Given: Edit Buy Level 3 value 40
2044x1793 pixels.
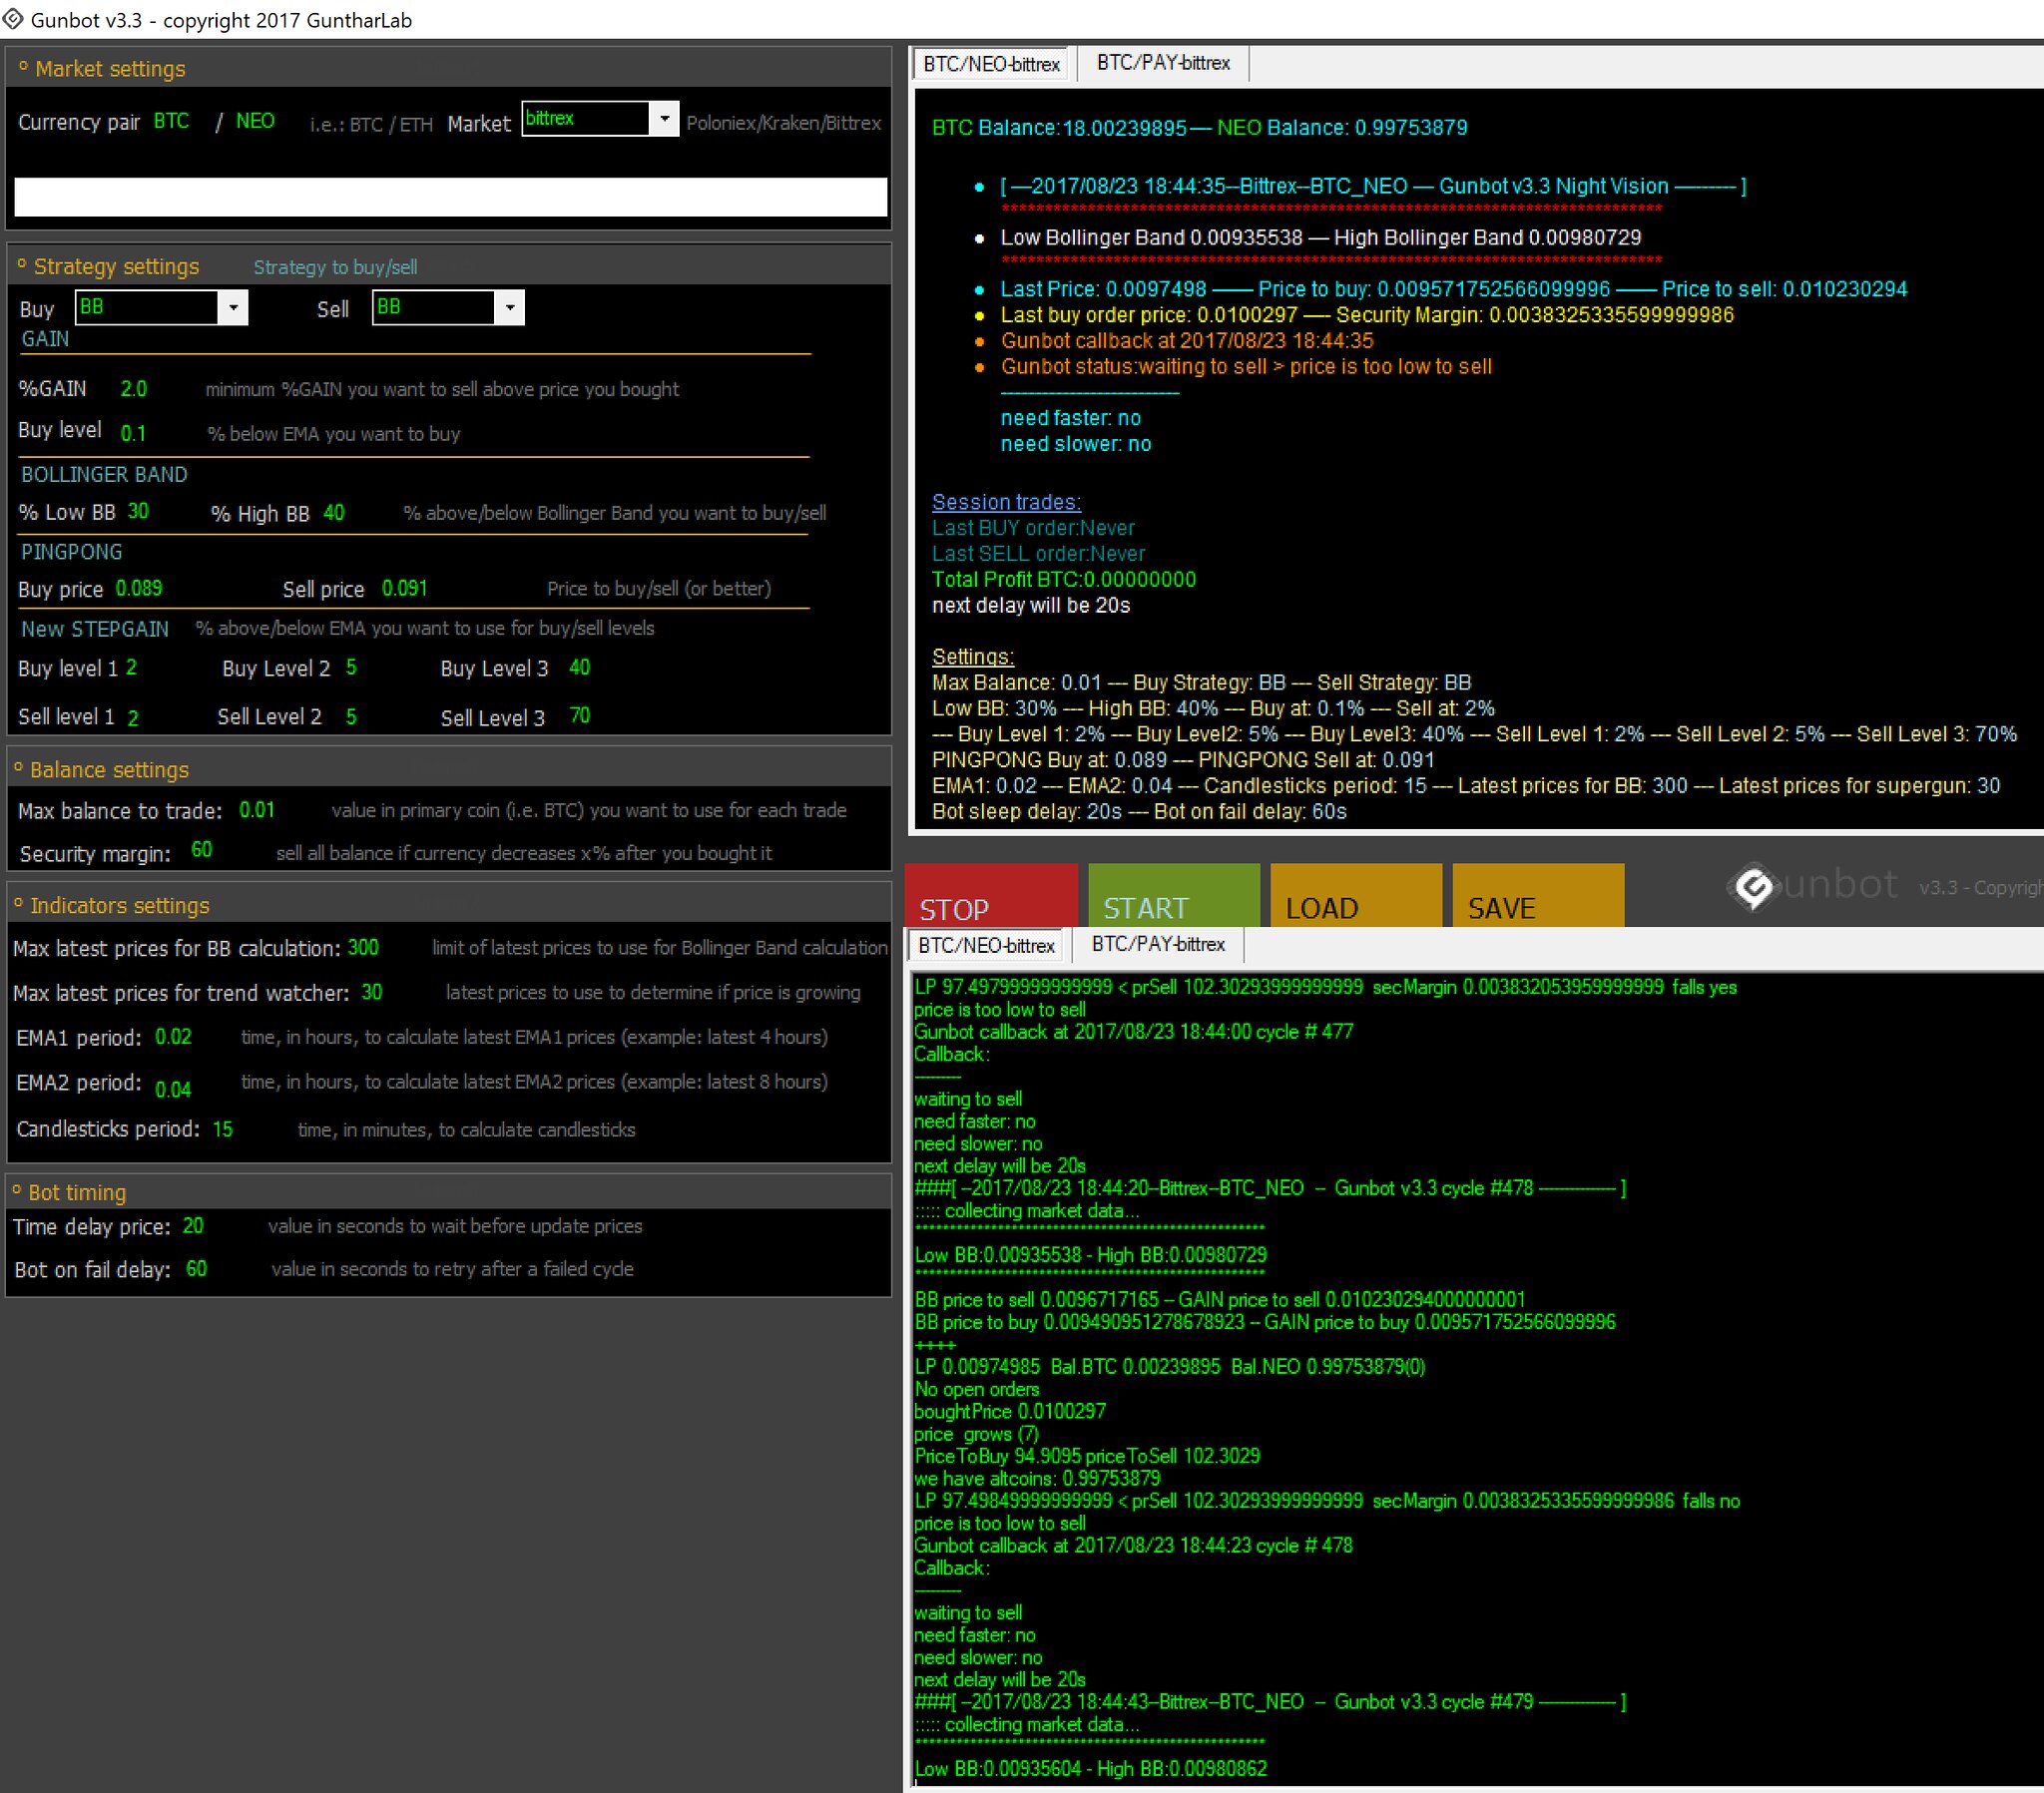Looking at the screenshot, I should tap(579, 667).
